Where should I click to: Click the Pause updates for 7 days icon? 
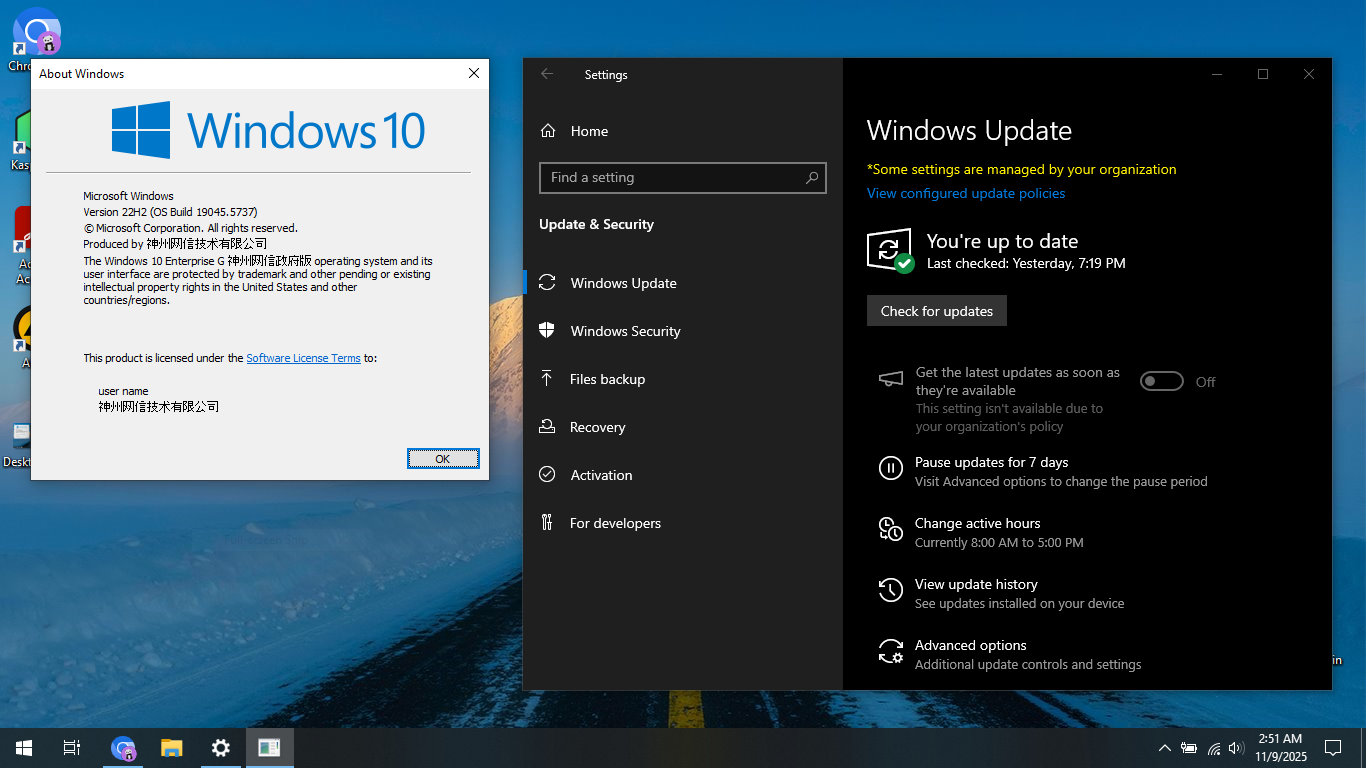point(890,468)
